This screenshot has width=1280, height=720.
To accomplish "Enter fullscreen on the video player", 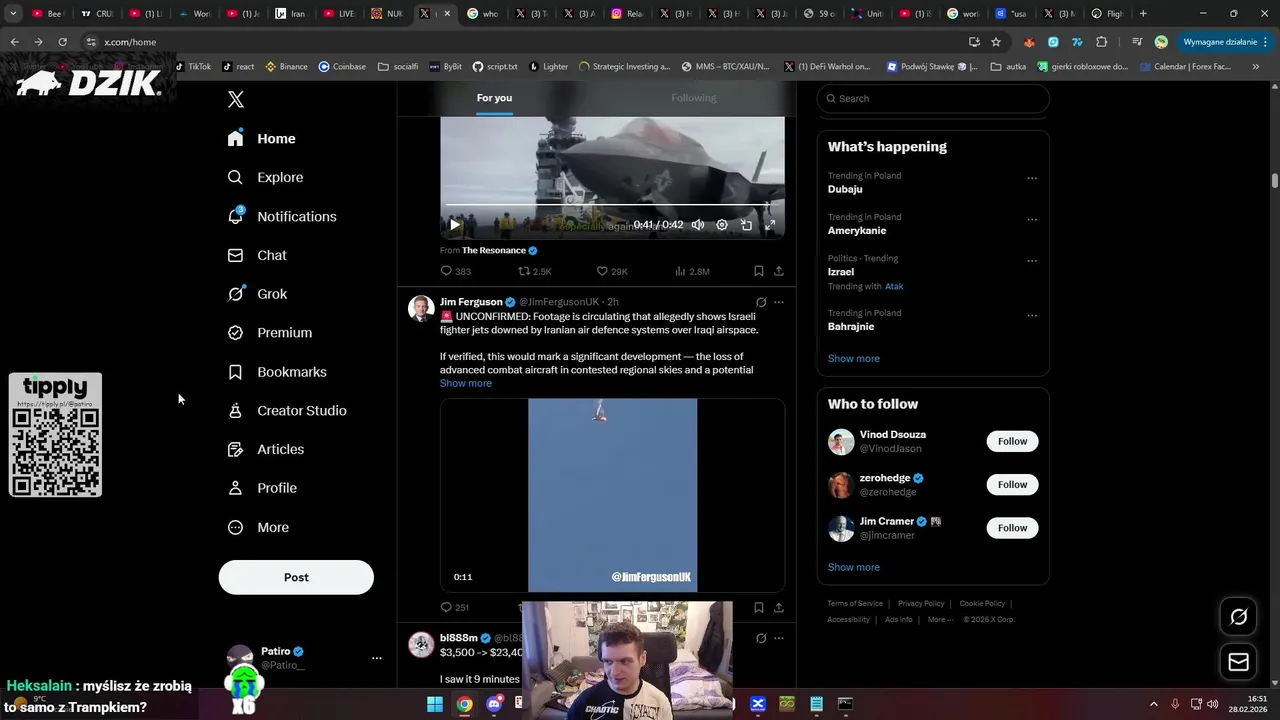I will tap(770, 225).
